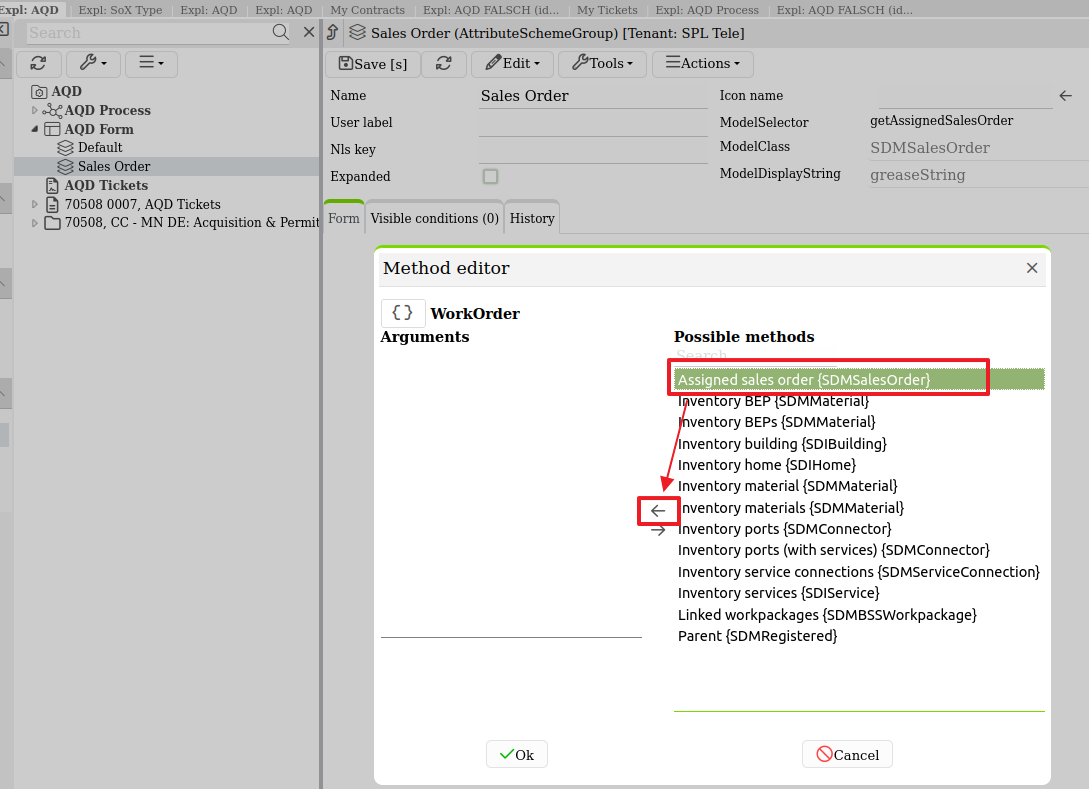Toggle the Expanded checkbox
Viewport: 1089px width, 789px height.
point(490,176)
